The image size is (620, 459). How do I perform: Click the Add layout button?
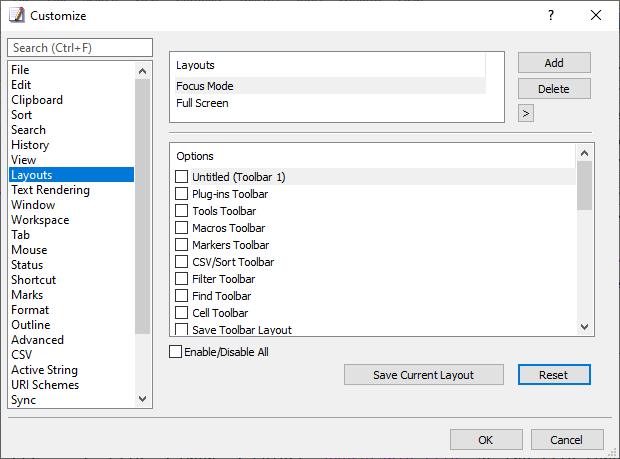554,63
